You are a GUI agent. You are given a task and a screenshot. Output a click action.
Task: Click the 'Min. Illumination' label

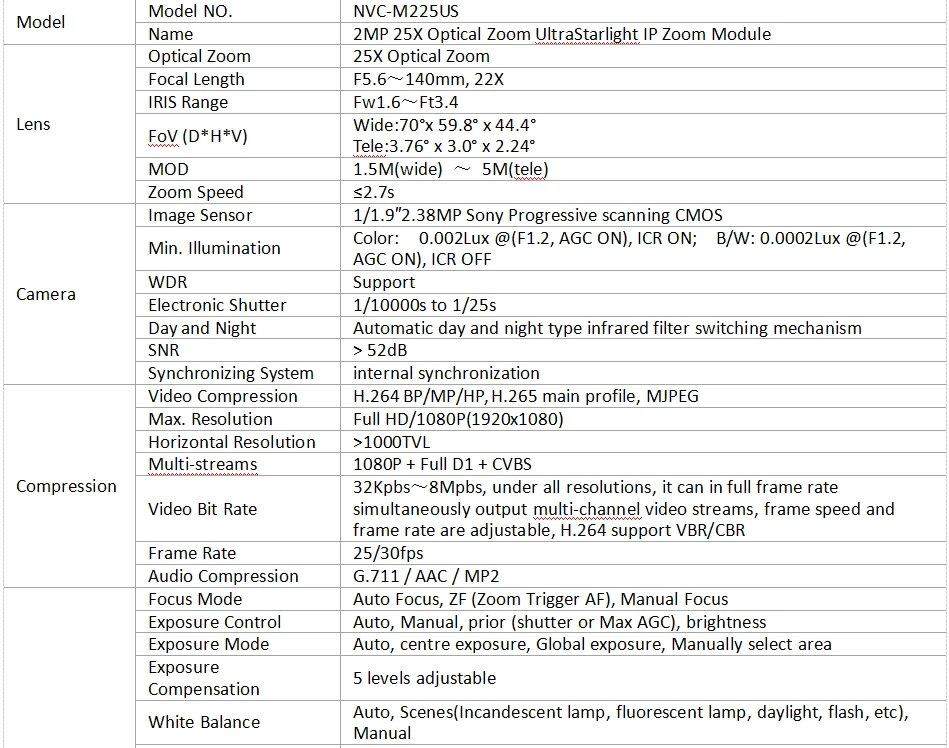214,248
